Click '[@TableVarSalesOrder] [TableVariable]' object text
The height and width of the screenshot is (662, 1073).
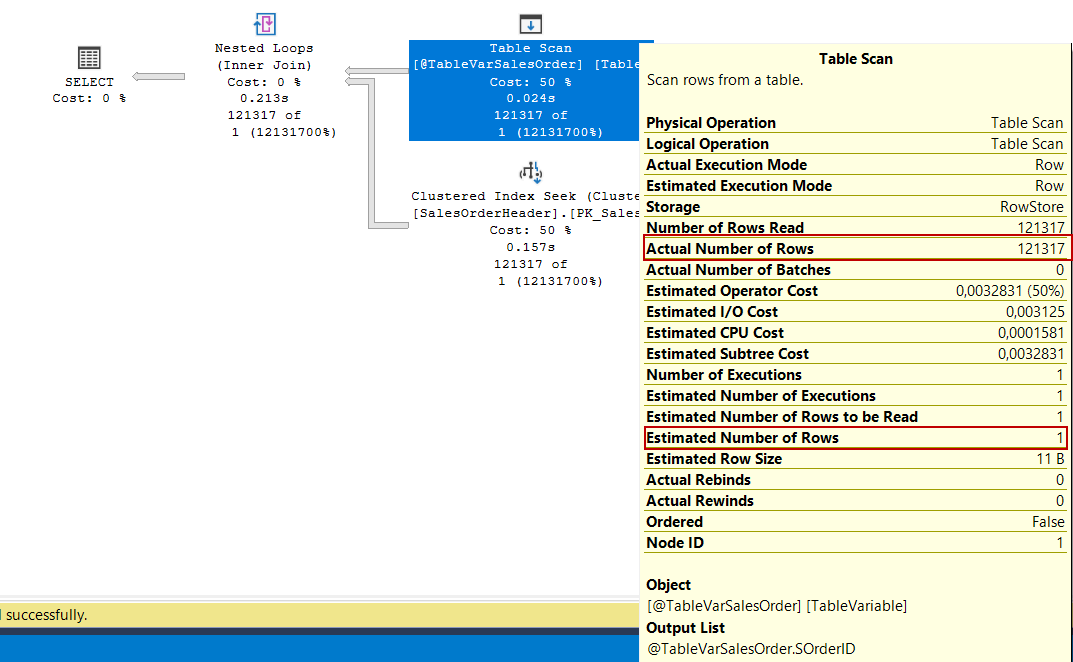pos(777,606)
